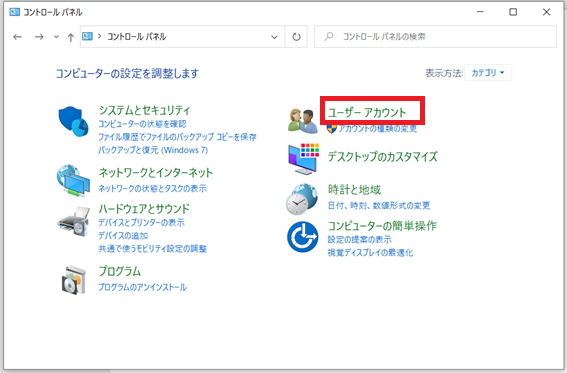The height and width of the screenshot is (373, 567).
Task: Open デバイスとプリンターの表示 link
Action: coord(141,222)
